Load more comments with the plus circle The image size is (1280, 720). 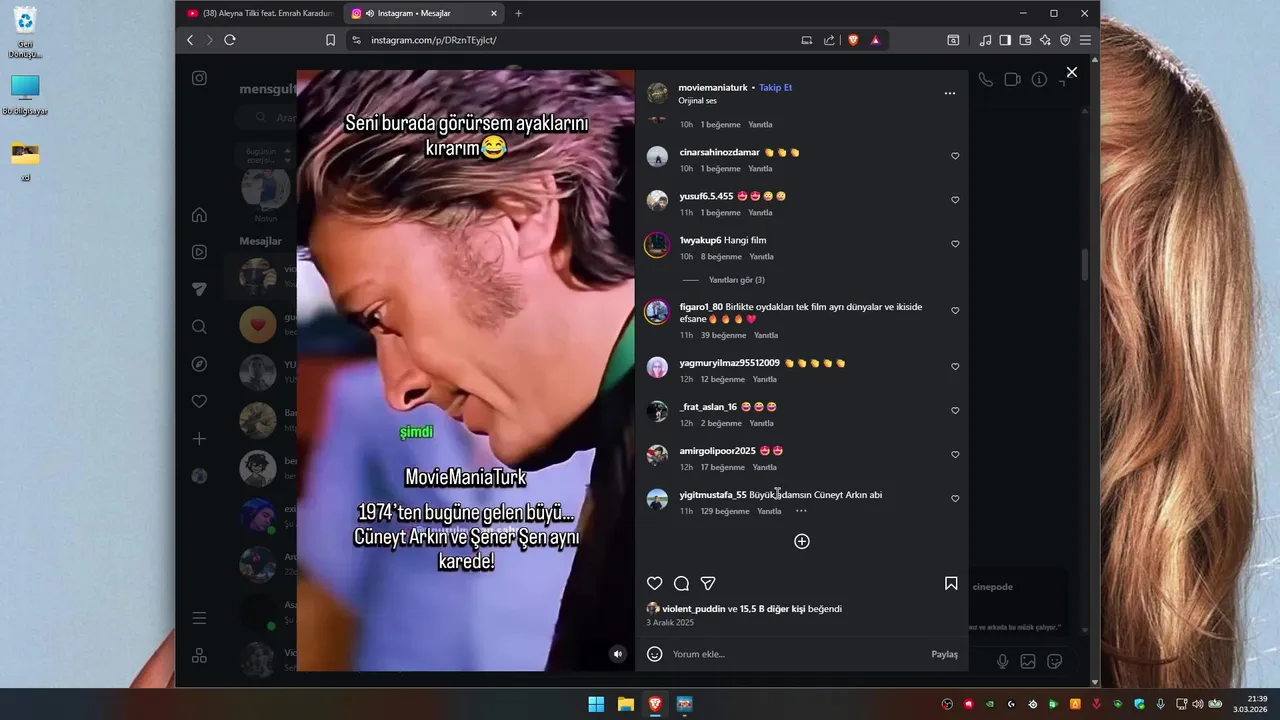802,541
